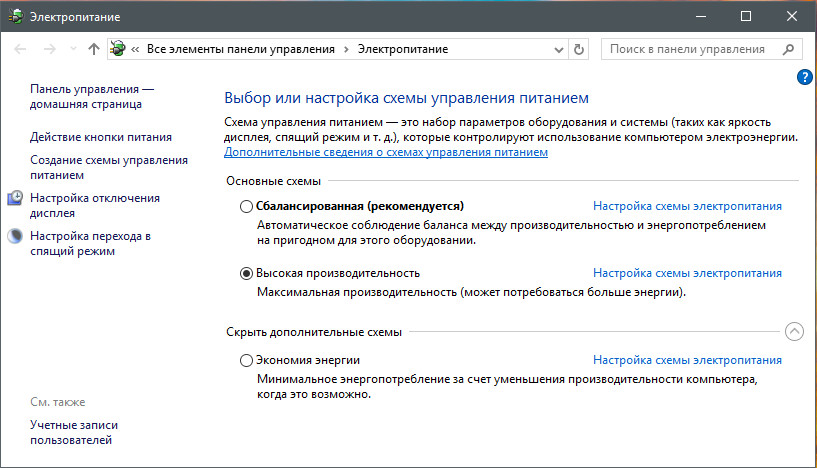
Task: Open Дополнительные сведения о схемах link
Action: [386, 153]
